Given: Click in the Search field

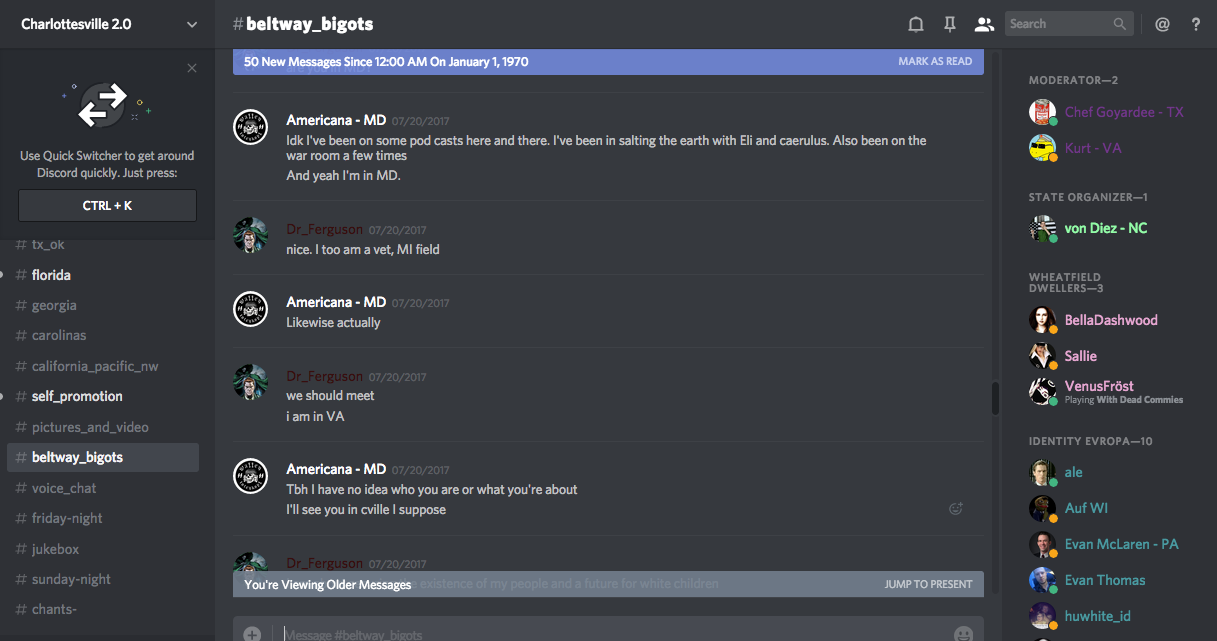Looking at the screenshot, I should point(1058,24).
